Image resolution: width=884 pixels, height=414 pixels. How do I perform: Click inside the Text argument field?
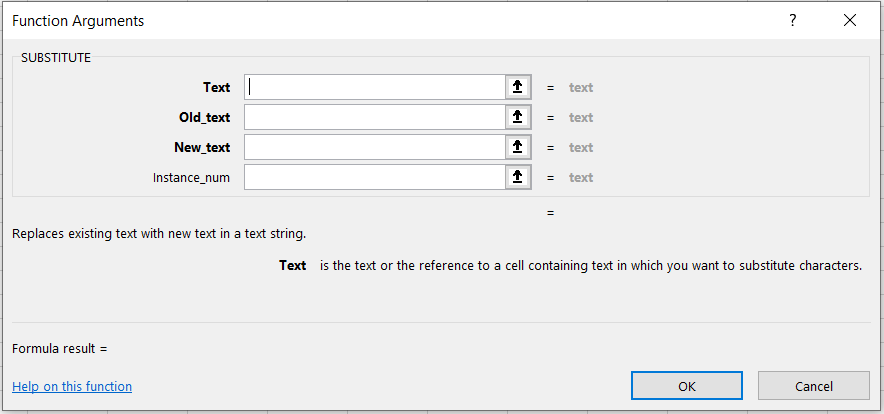point(375,87)
